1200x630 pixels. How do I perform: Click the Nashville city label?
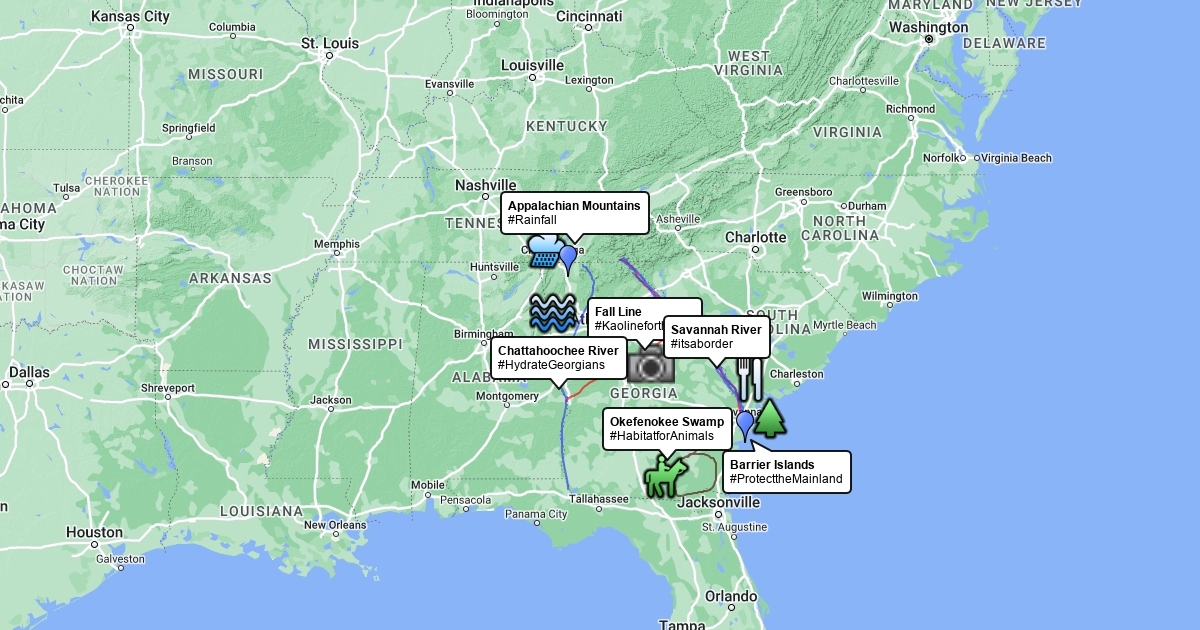[485, 185]
